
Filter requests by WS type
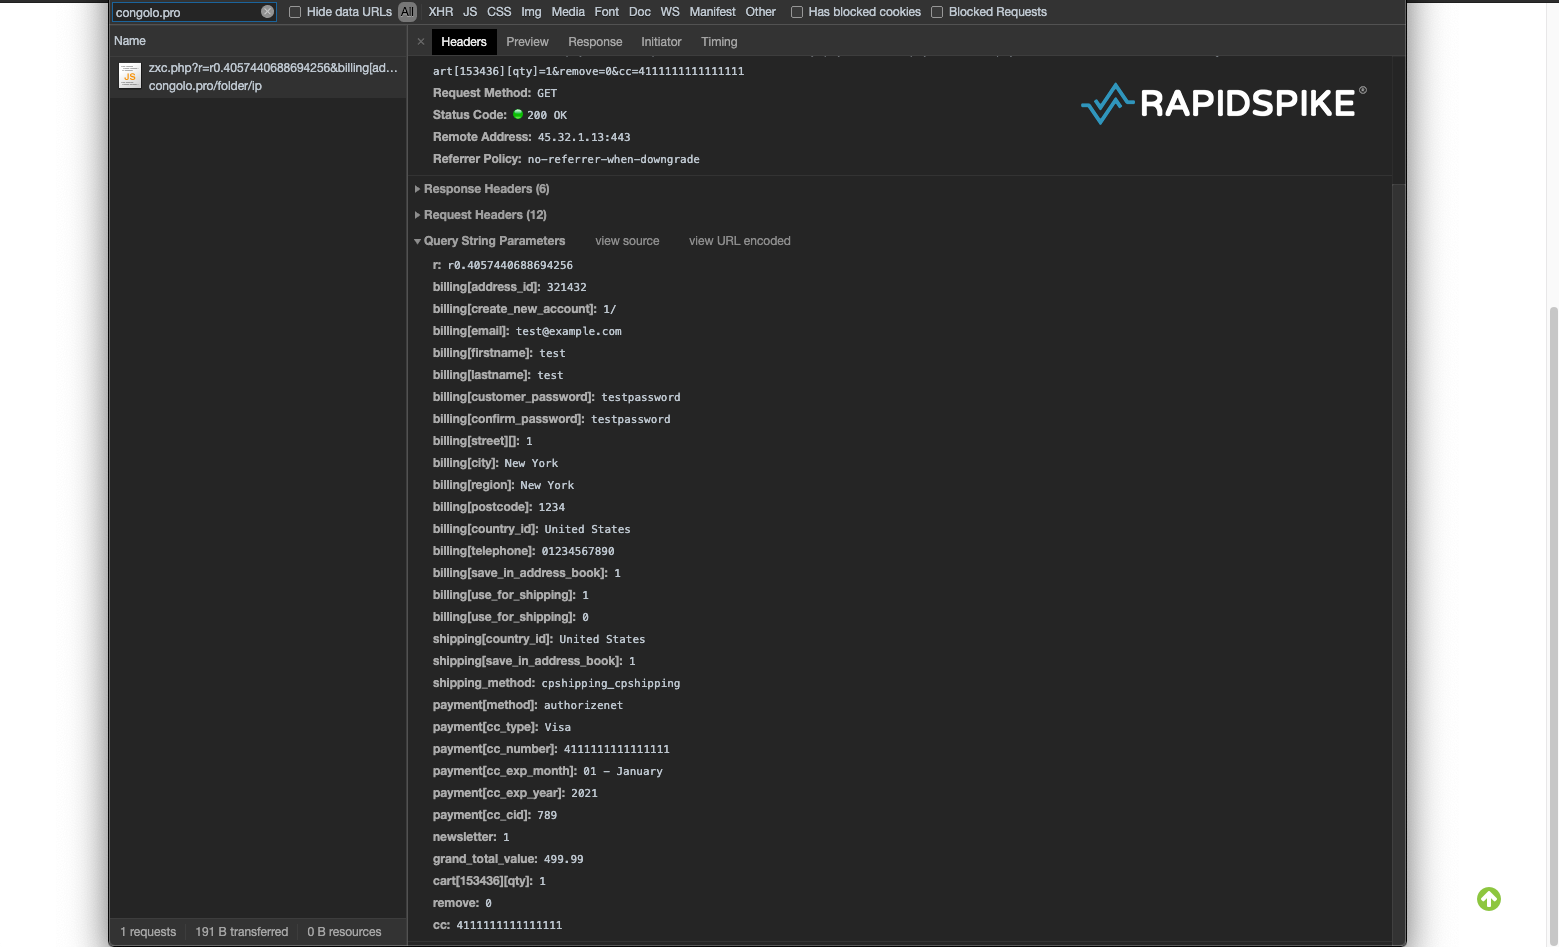tap(670, 12)
